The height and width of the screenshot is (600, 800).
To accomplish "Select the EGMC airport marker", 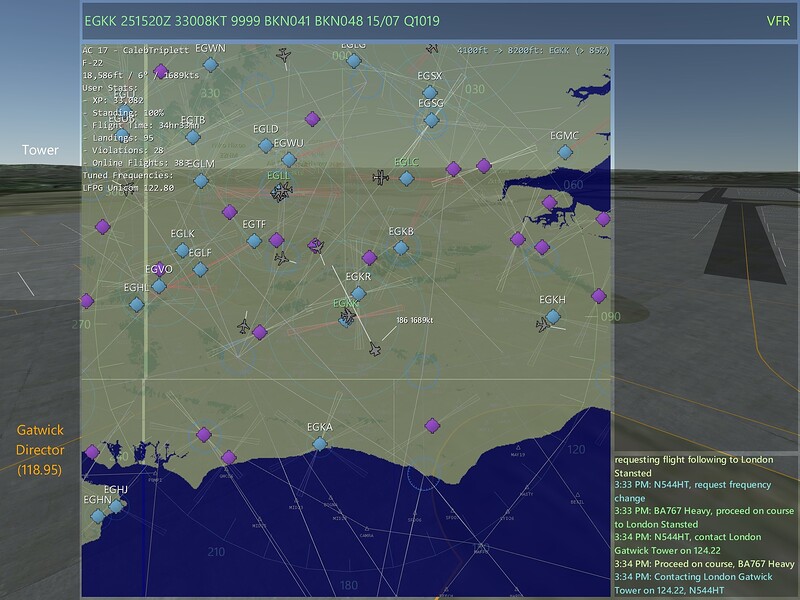I will click(x=565, y=152).
